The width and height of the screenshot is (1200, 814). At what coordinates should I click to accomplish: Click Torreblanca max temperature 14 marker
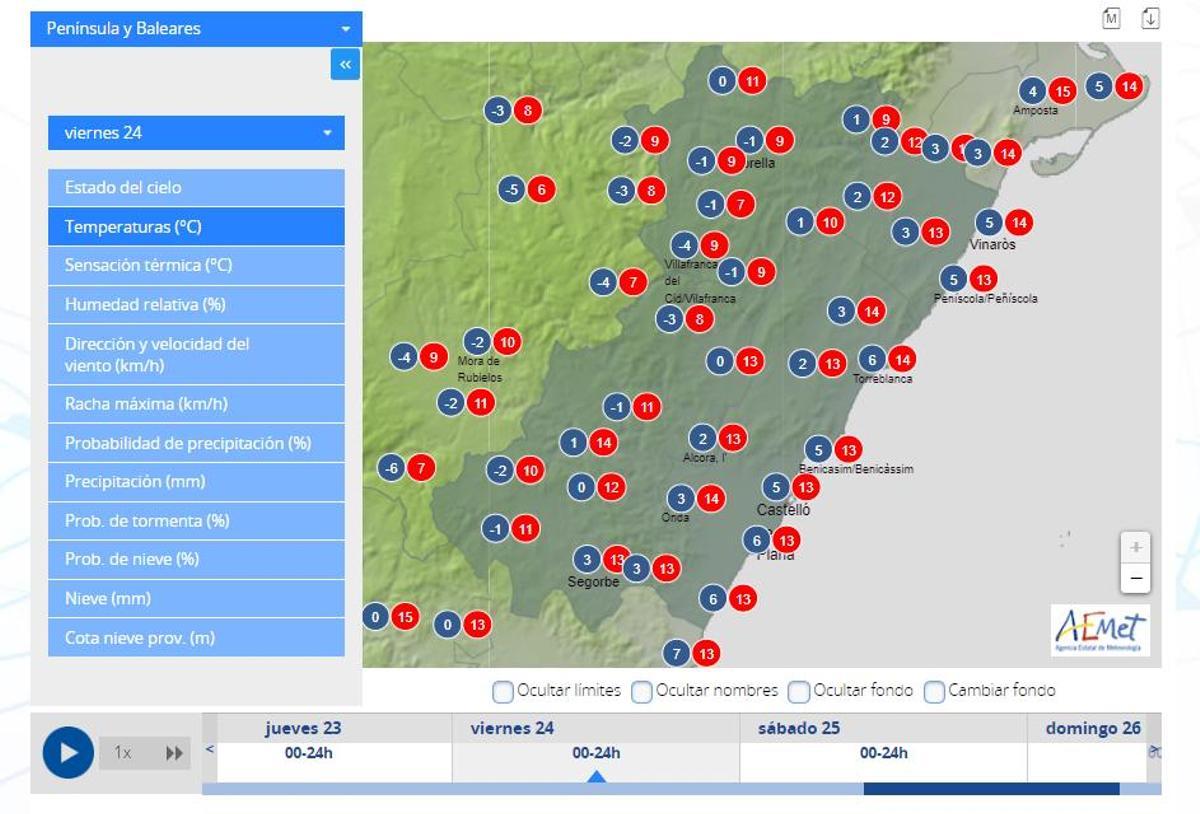point(902,359)
